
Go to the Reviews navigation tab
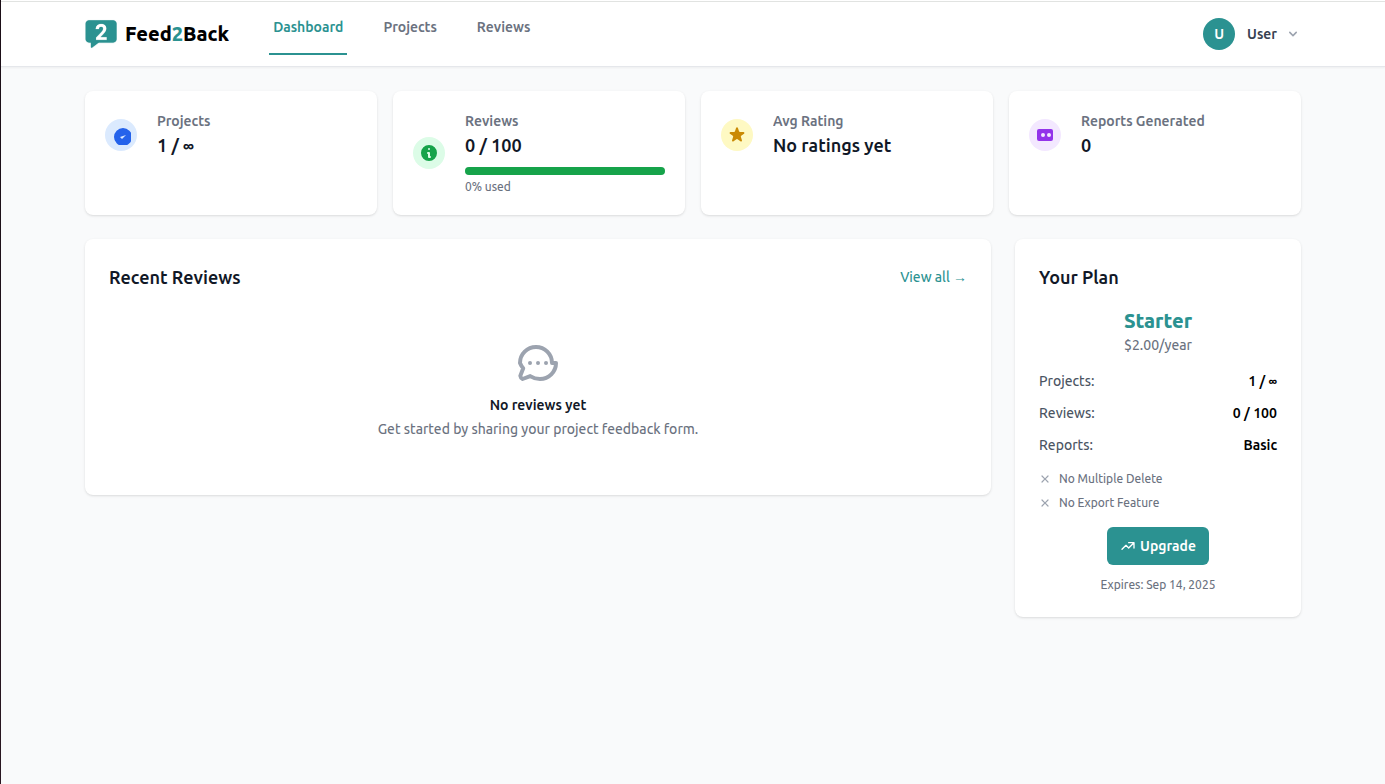pyautogui.click(x=504, y=28)
